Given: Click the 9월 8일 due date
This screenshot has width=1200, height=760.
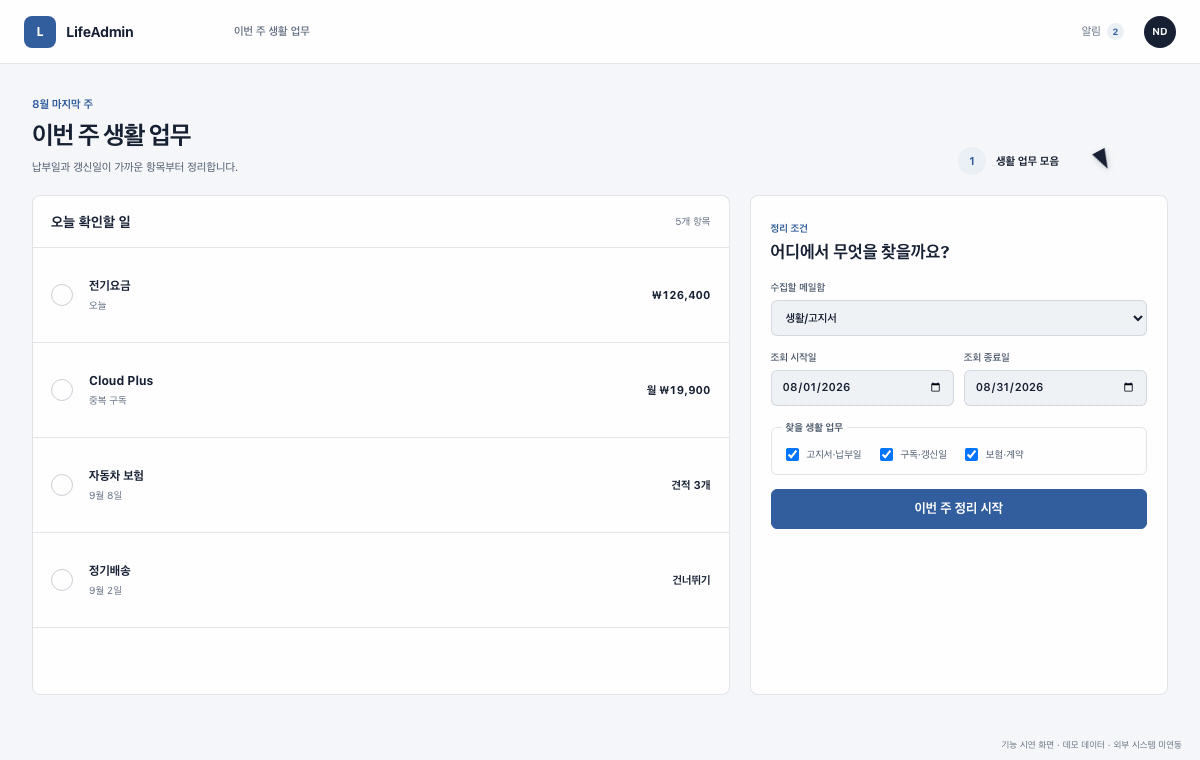Looking at the screenshot, I should 105,495.
